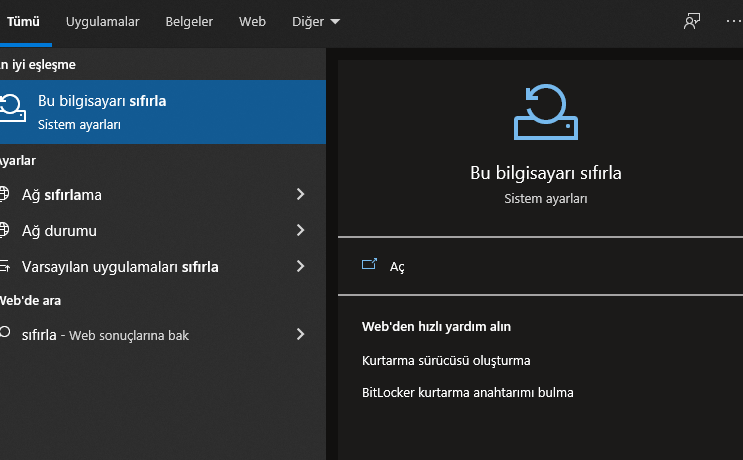
Task: Click the search magnifier icon beside sıfırla
Action: click(x=5, y=334)
